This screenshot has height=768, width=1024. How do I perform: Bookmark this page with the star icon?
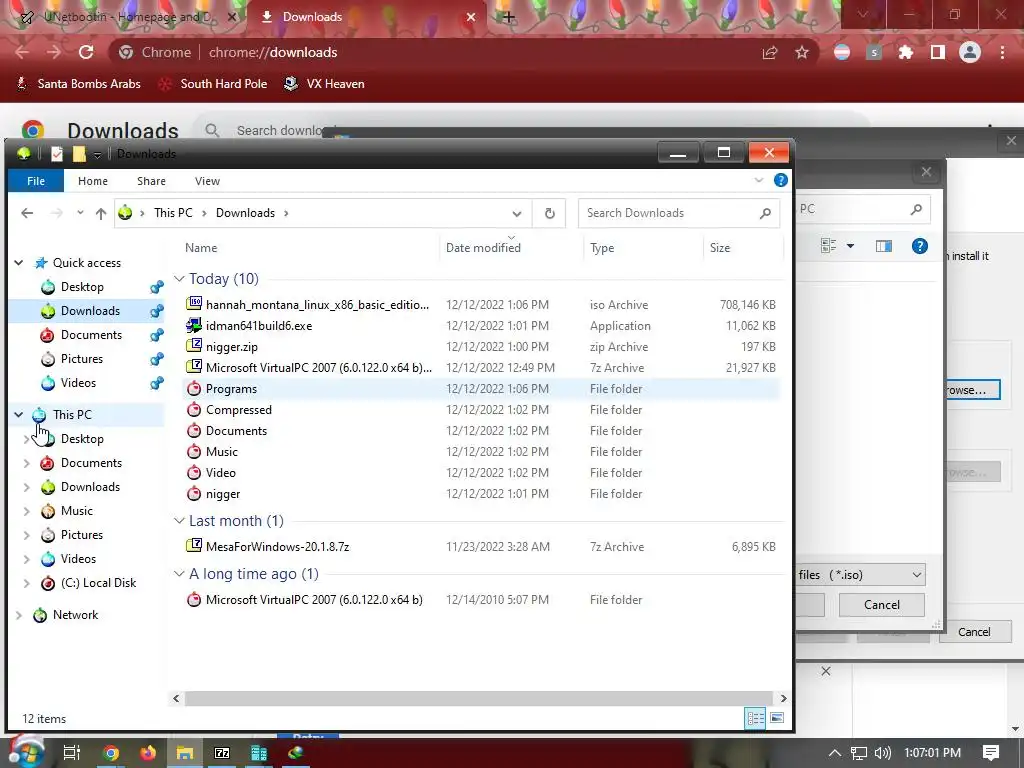(x=802, y=52)
